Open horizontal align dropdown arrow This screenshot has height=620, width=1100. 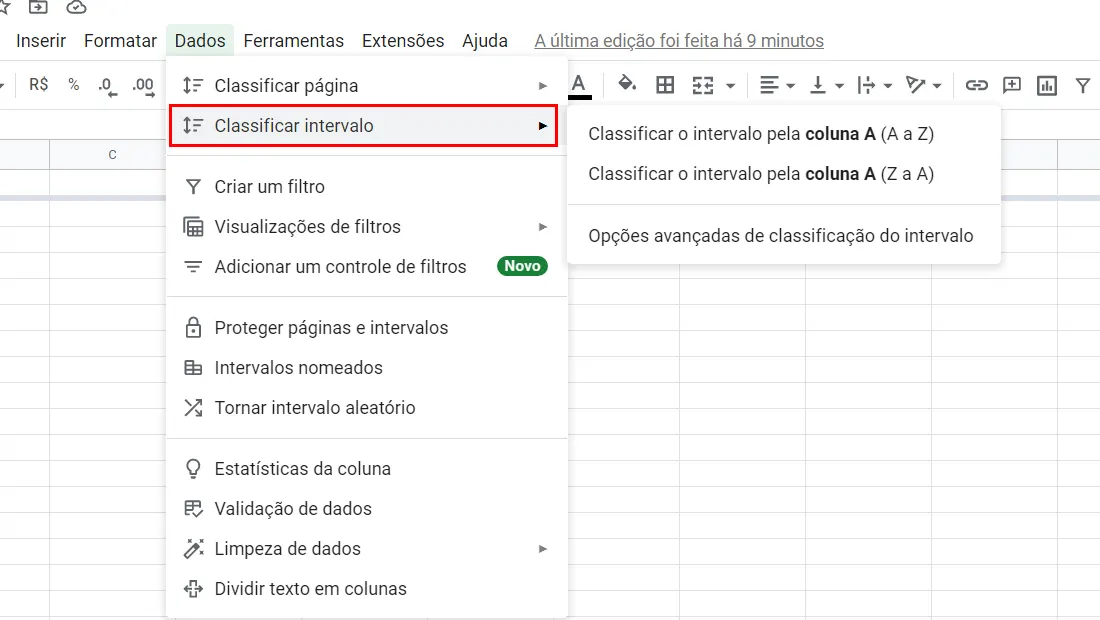click(x=791, y=86)
